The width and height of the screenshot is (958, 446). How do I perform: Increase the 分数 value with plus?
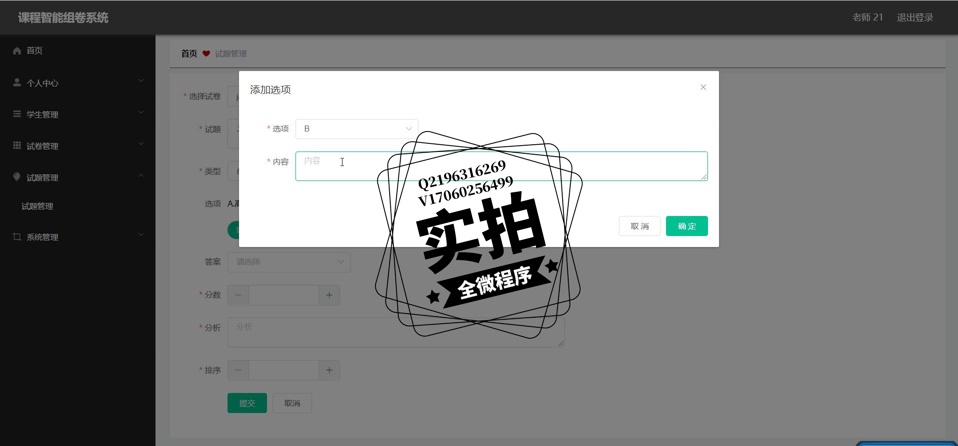click(329, 295)
